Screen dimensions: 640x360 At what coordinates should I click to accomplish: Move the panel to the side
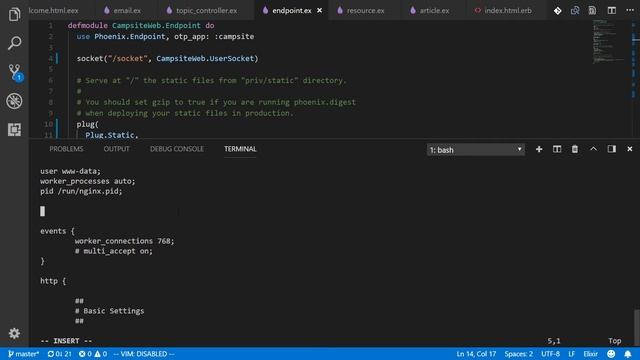pyautogui.click(x=611, y=149)
